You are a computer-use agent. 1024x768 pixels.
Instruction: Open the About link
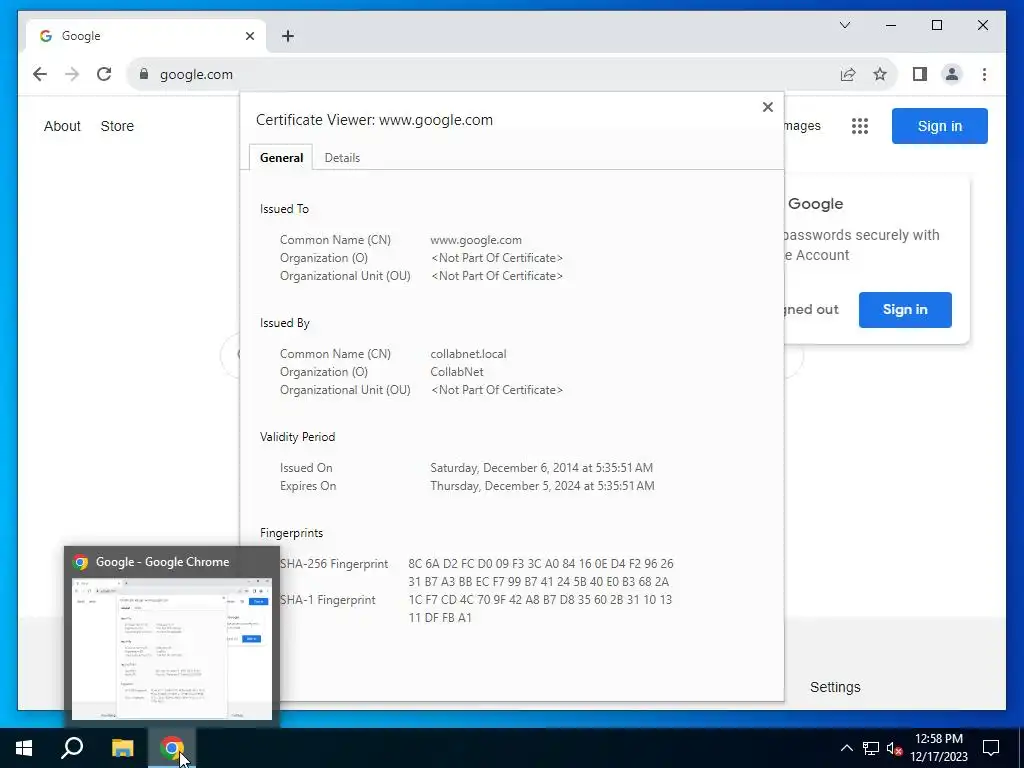[x=62, y=126]
